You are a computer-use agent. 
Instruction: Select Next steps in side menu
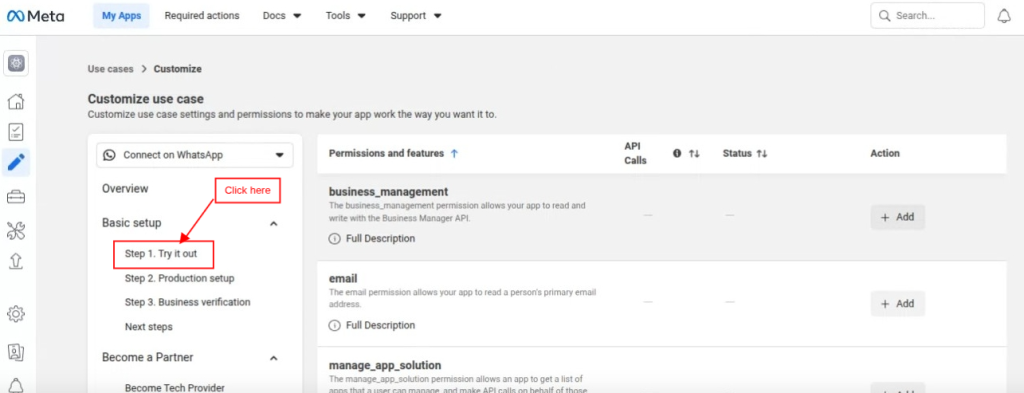point(149,326)
